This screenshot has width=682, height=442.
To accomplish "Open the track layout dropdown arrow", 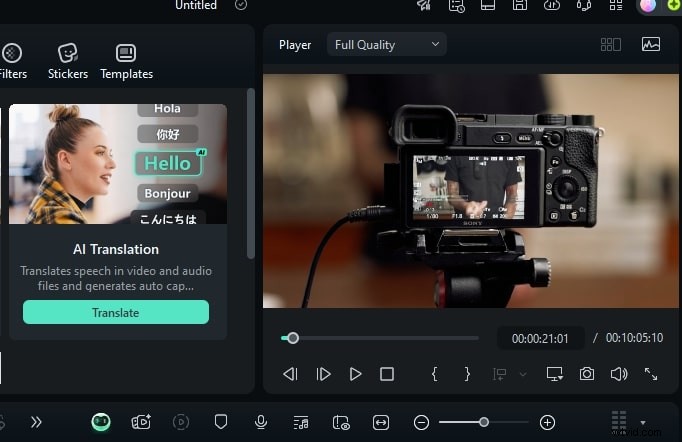I will (x=643, y=422).
